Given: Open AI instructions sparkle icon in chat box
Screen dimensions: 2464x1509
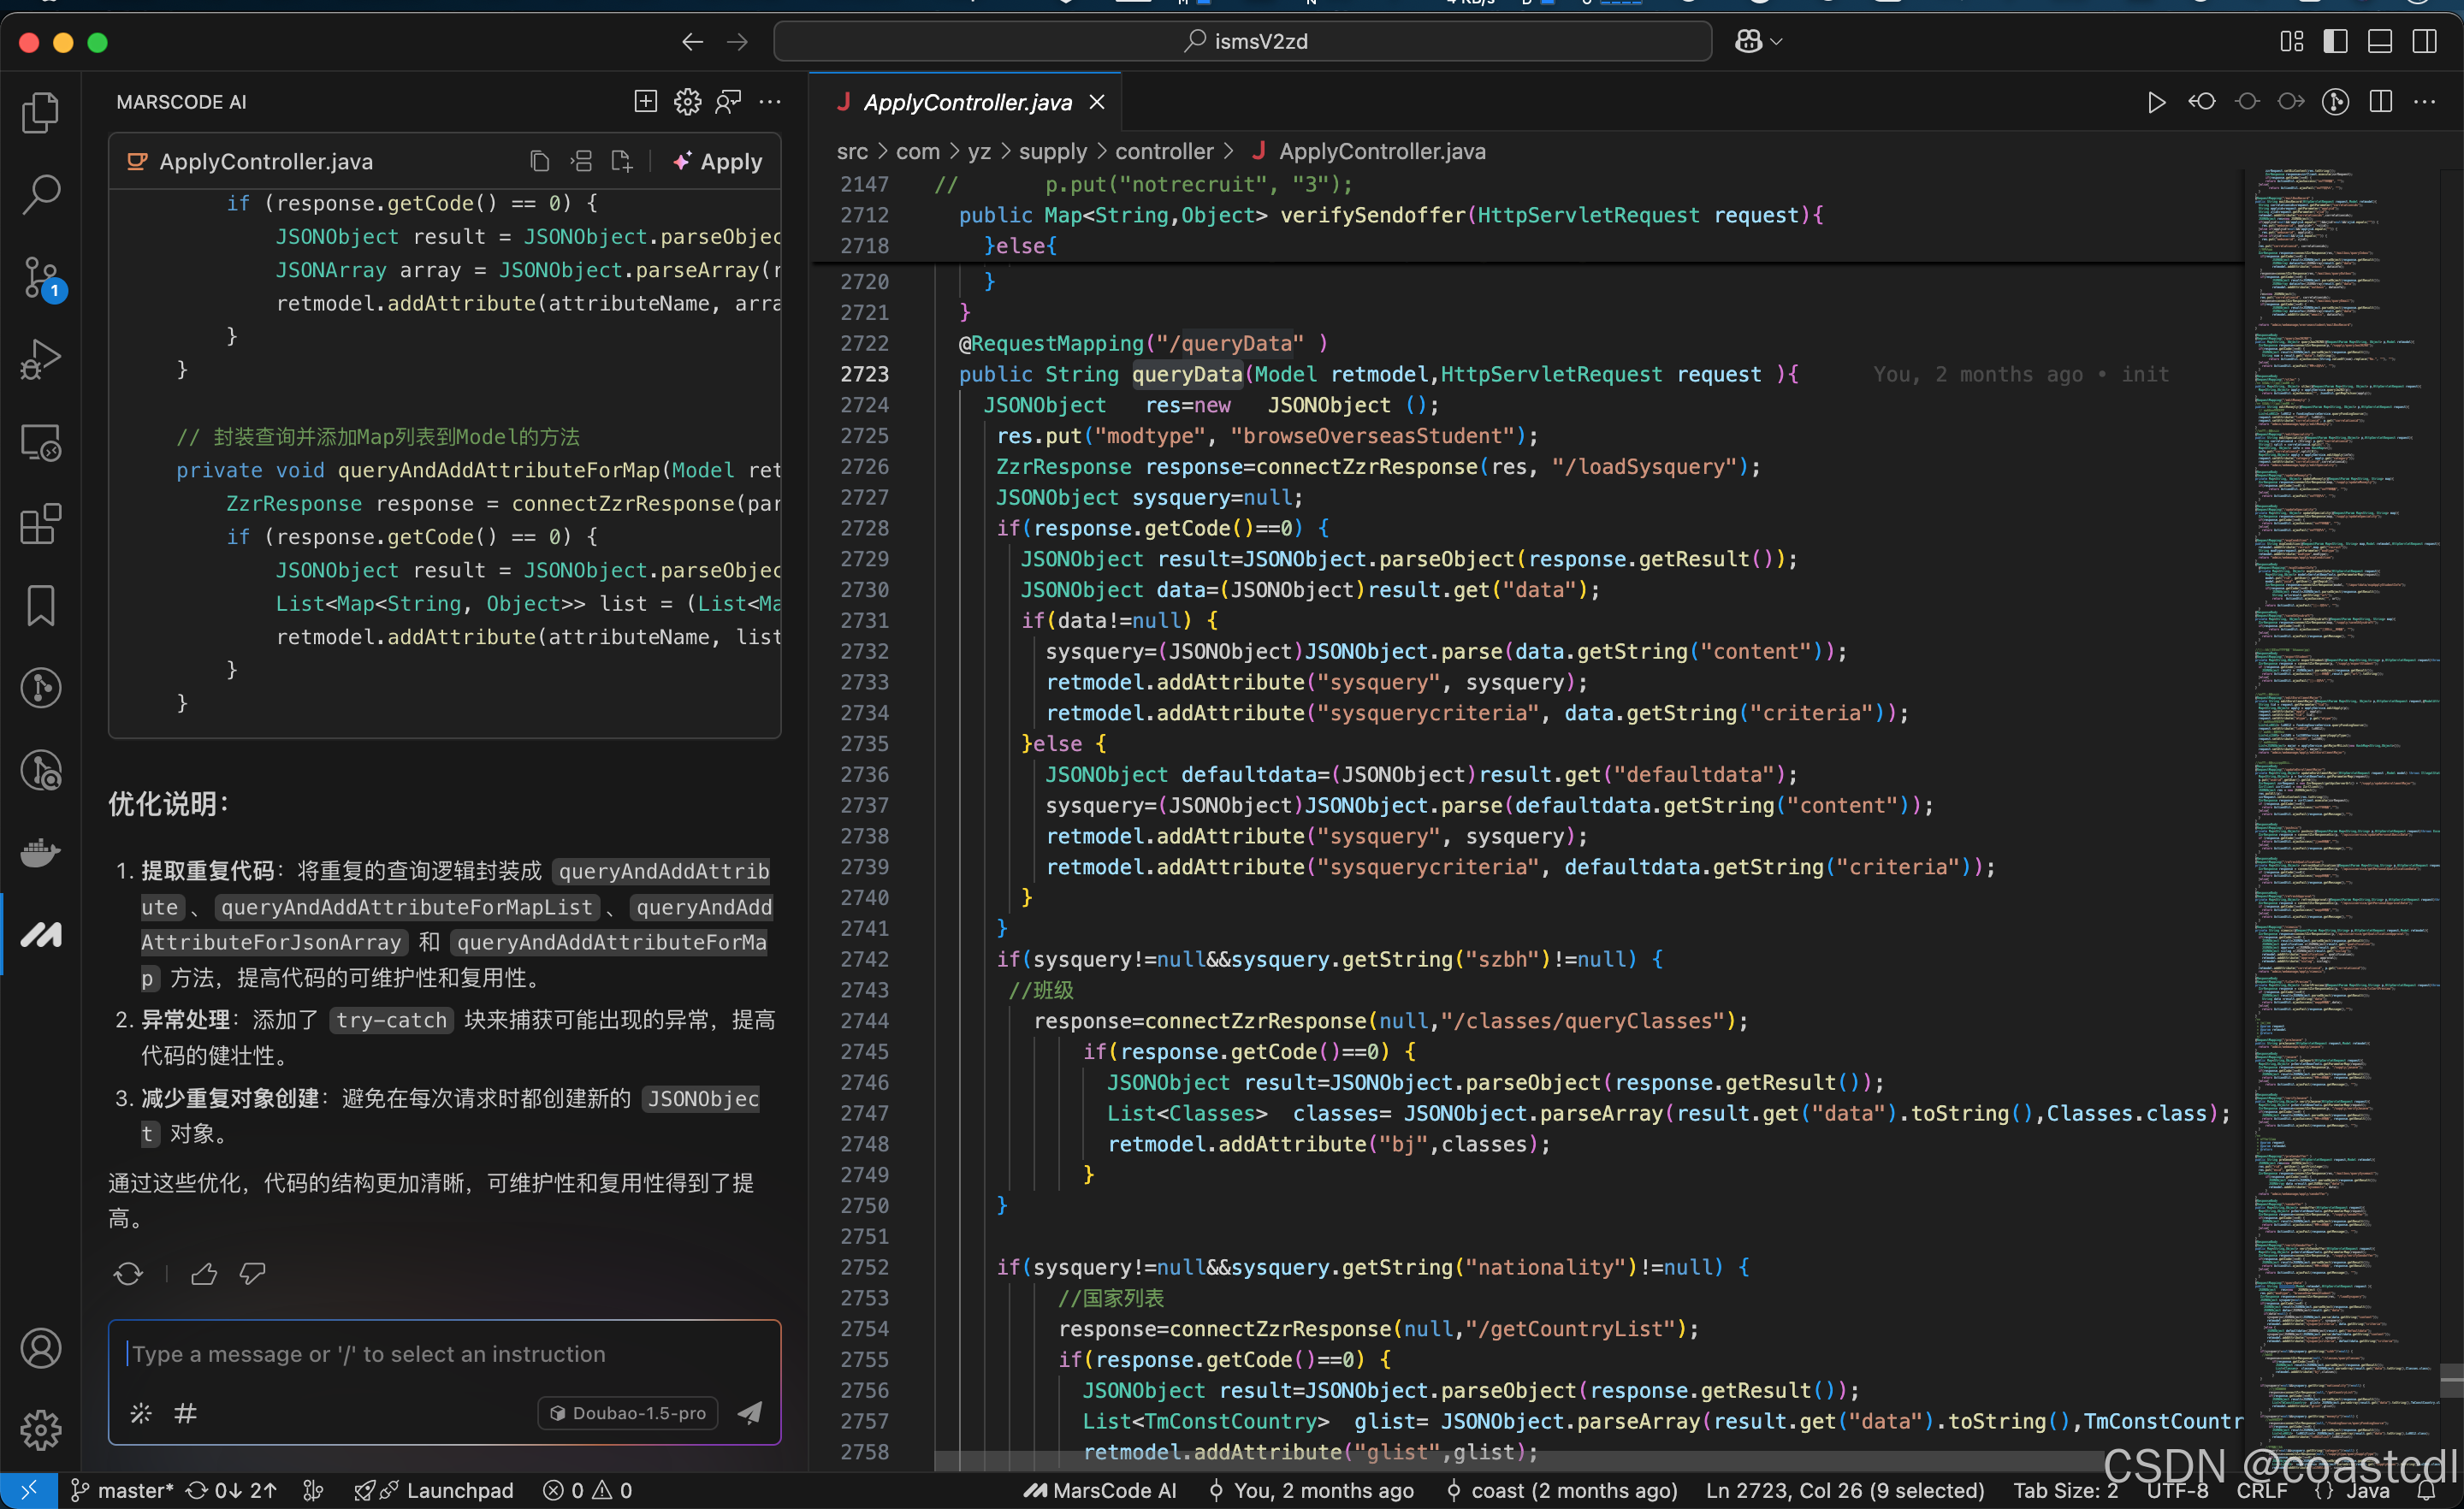Looking at the screenshot, I should [x=141, y=1413].
